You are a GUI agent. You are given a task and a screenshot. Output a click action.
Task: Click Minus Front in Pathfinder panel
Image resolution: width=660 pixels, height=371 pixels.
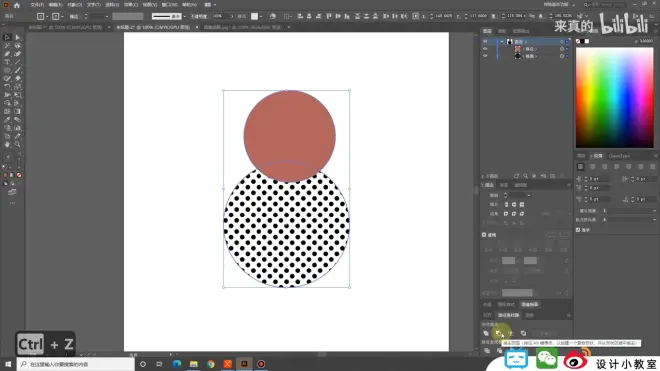coord(499,333)
